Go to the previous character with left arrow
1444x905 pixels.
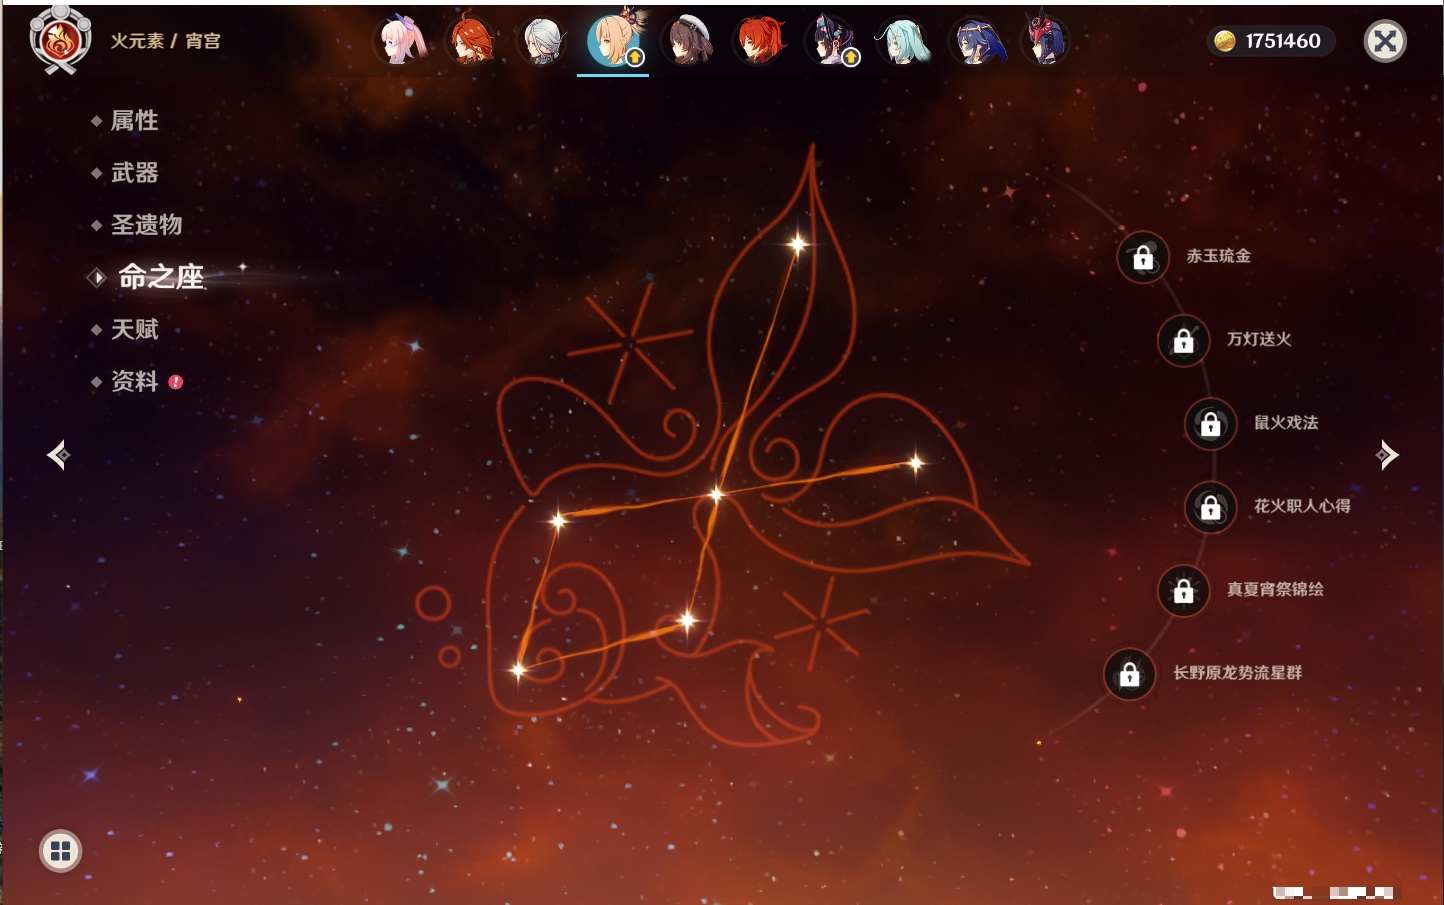pyautogui.click(x=58, y=455)
